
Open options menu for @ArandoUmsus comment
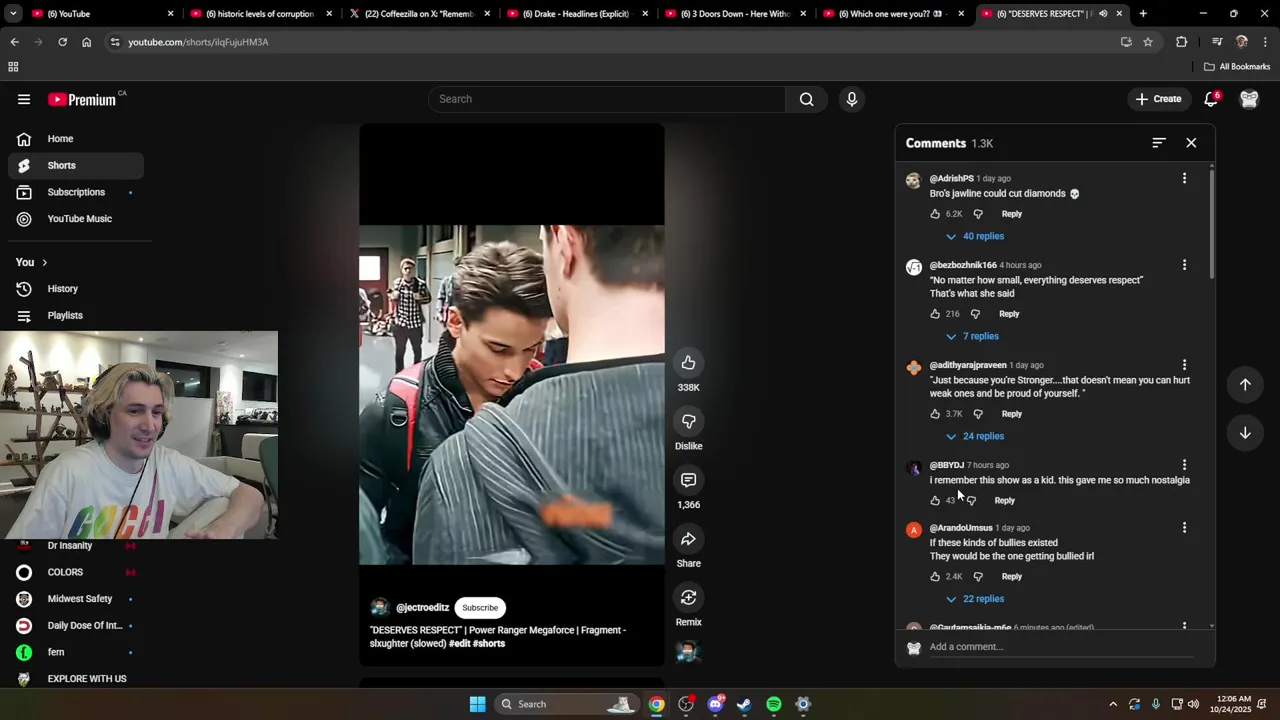(x=1184, y=528)
